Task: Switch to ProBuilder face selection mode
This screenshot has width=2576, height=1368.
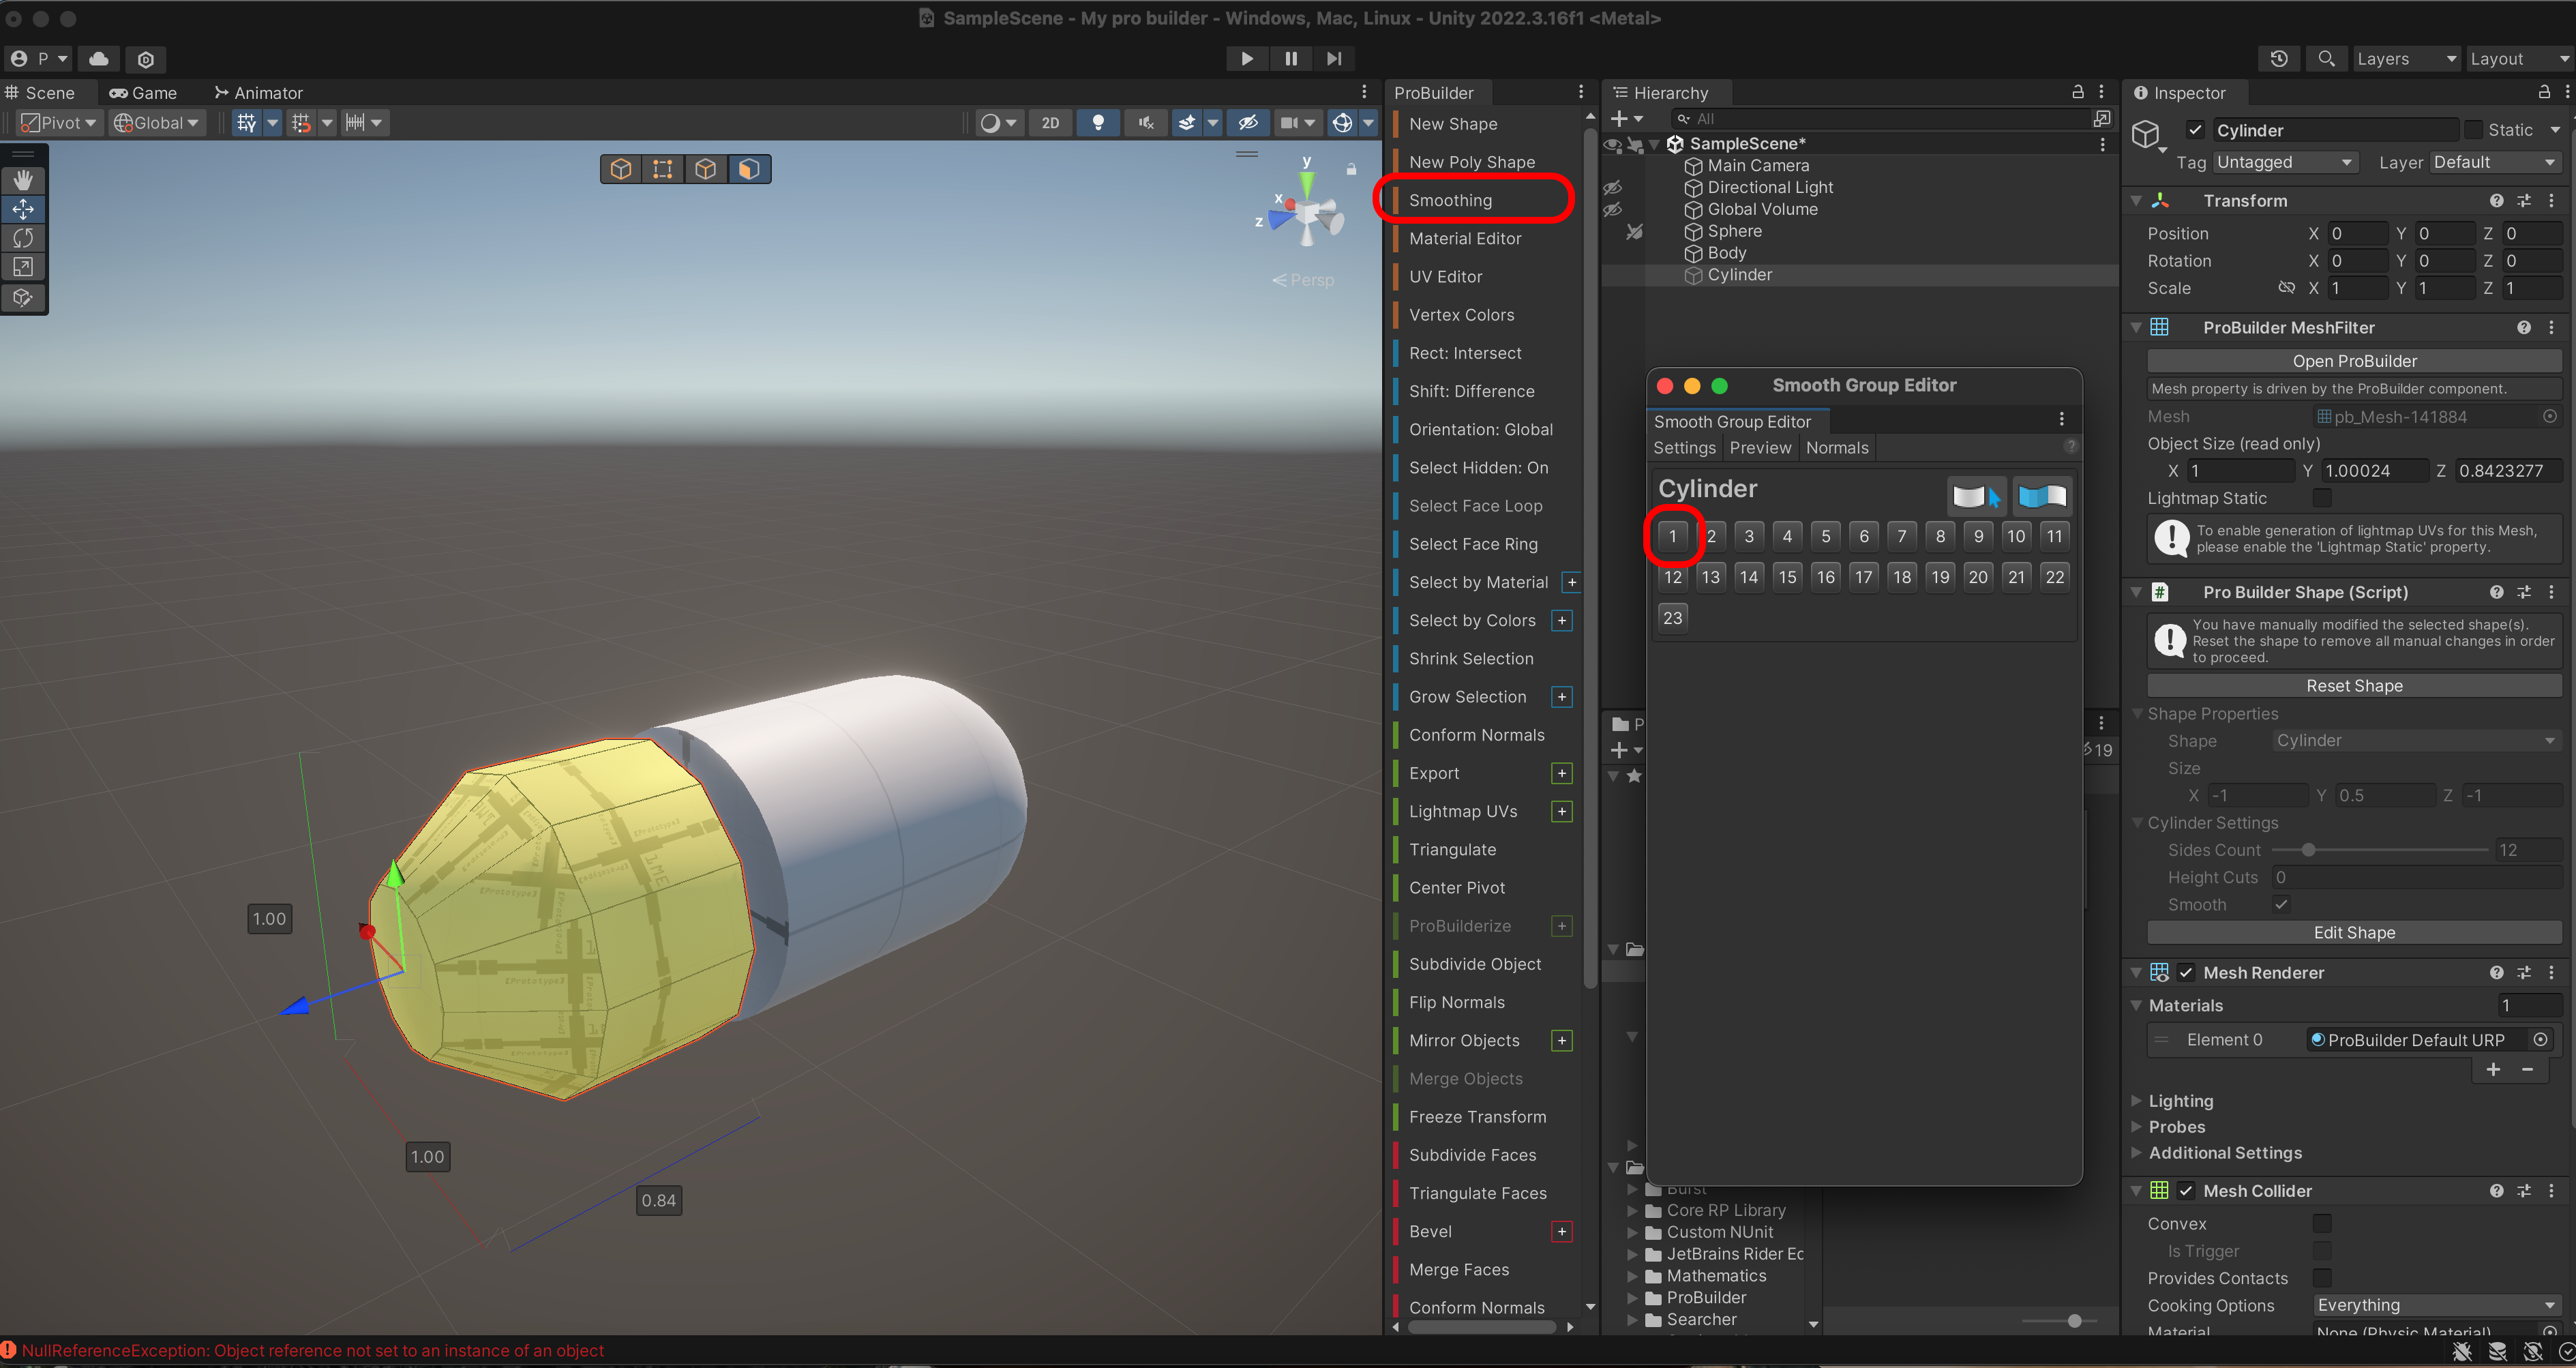Action: (749, 169)
